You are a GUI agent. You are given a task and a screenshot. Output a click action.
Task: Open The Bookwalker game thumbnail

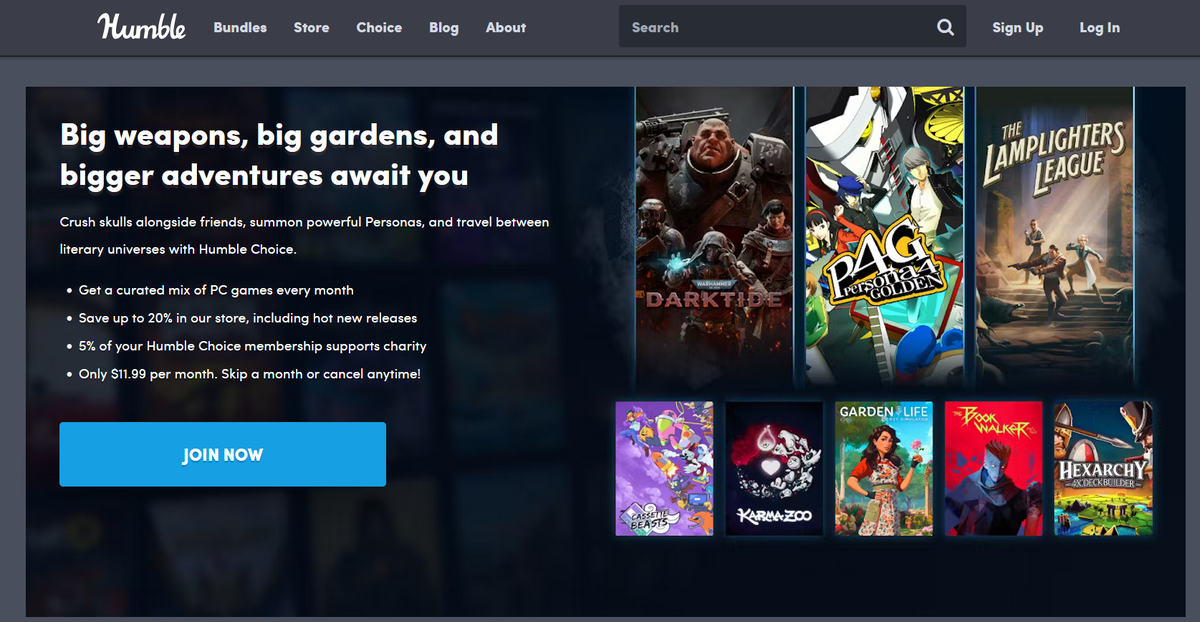(994, 468)
